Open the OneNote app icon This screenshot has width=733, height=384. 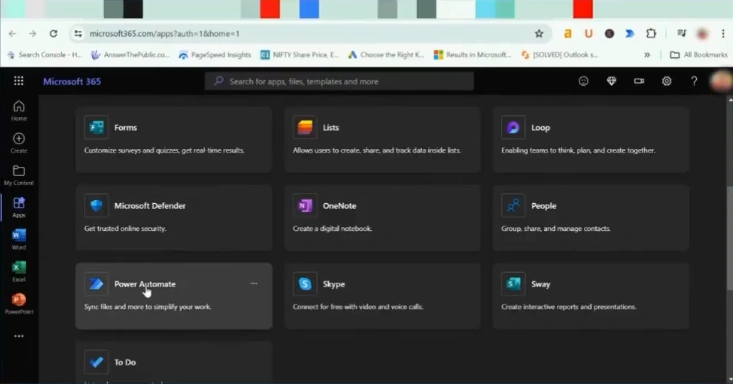(305, 205)
